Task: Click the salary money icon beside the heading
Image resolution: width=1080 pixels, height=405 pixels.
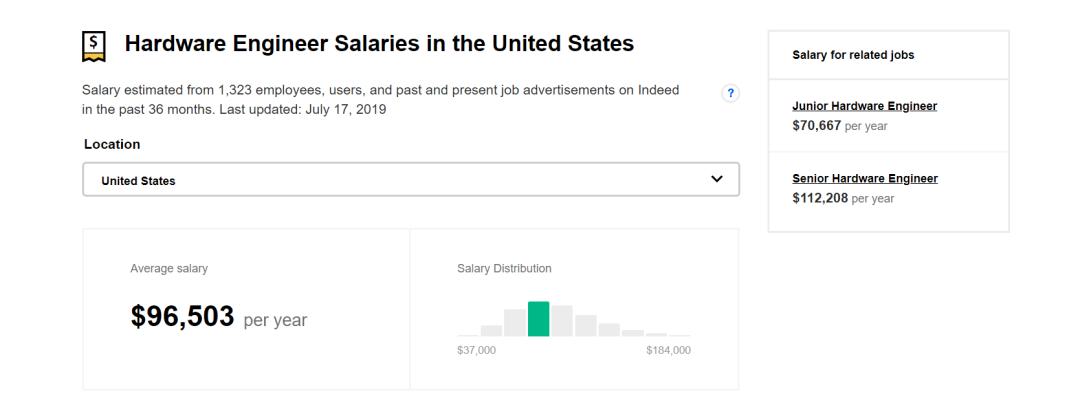Action: tap(92, 46)
